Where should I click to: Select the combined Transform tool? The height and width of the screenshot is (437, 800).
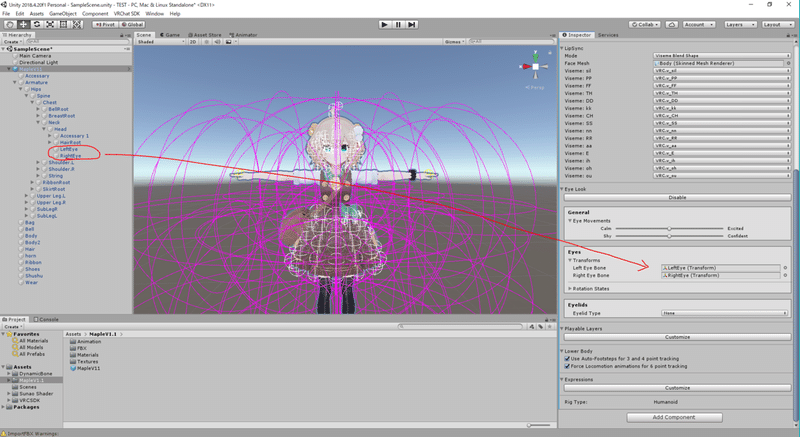(x=77, y=24)
